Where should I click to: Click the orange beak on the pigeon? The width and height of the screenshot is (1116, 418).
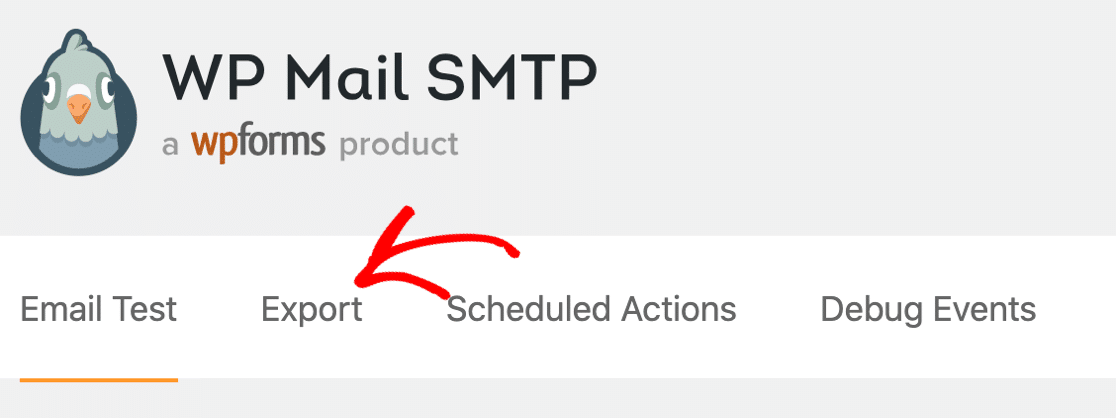79,110
